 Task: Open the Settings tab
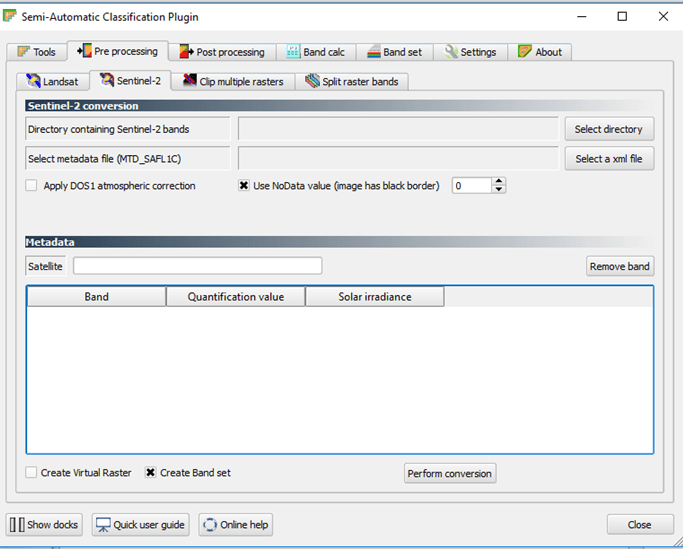click(x=470, y=52)
